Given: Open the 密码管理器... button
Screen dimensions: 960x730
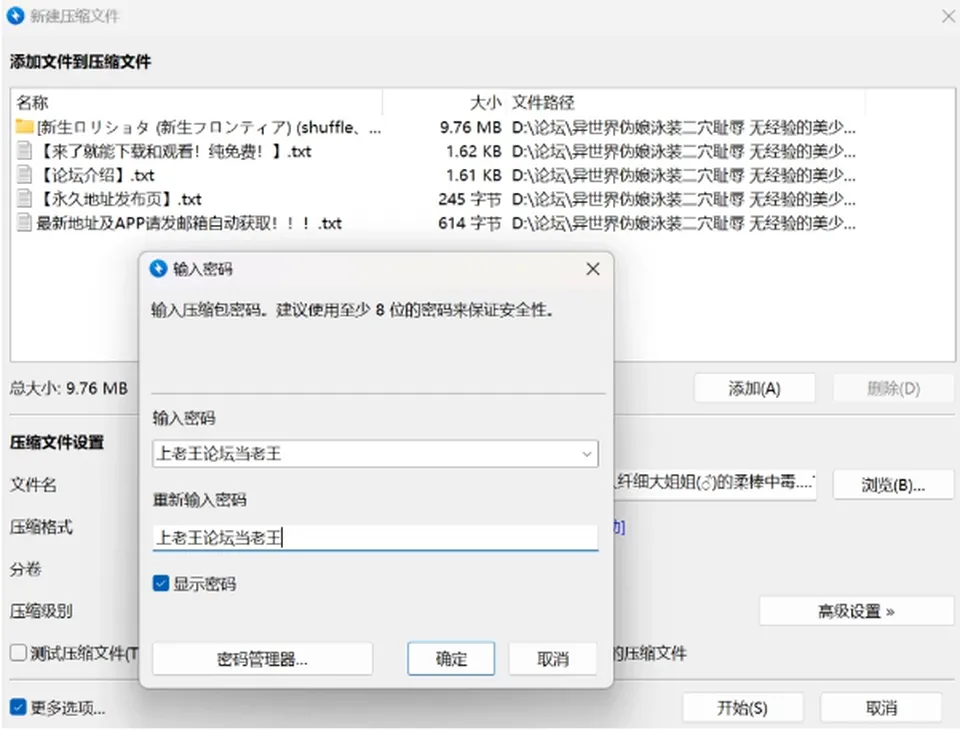Looking at the screenshot, I should pos(262,659).
